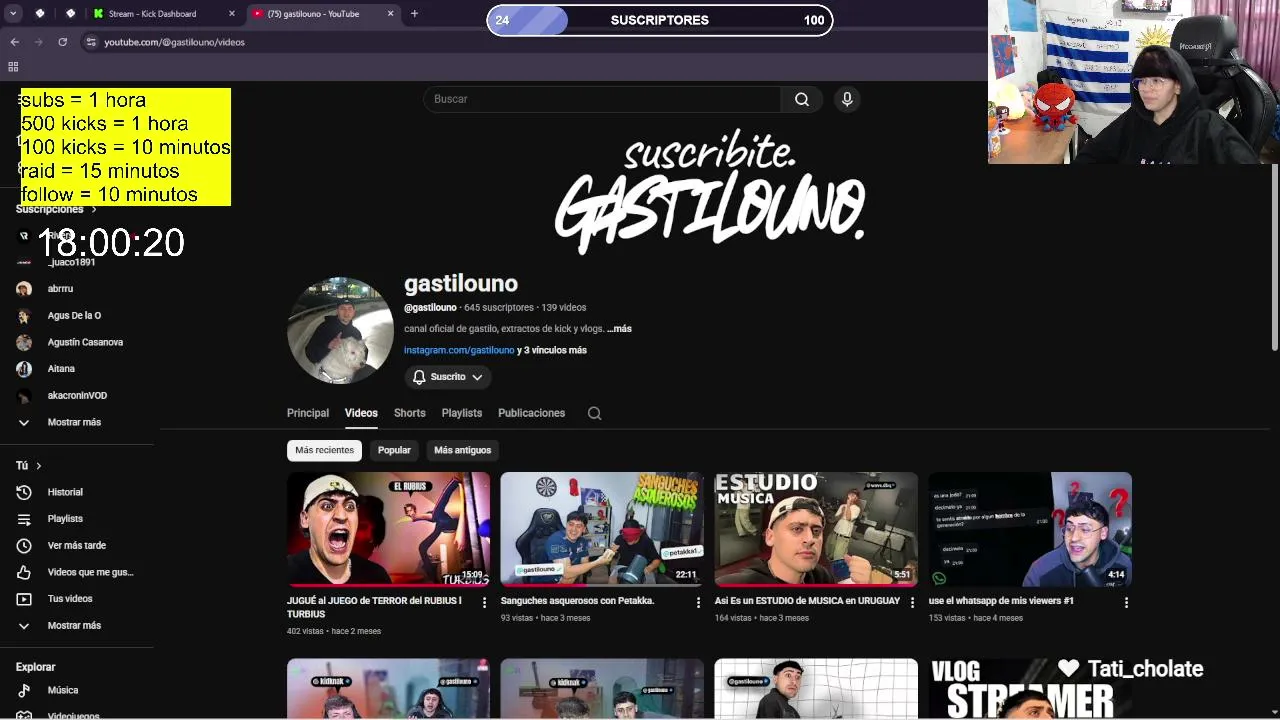Reload the page using the refresh icon
Viewport: 1280px width, 720px height.
pyautogui.click(x=62, y=42)
